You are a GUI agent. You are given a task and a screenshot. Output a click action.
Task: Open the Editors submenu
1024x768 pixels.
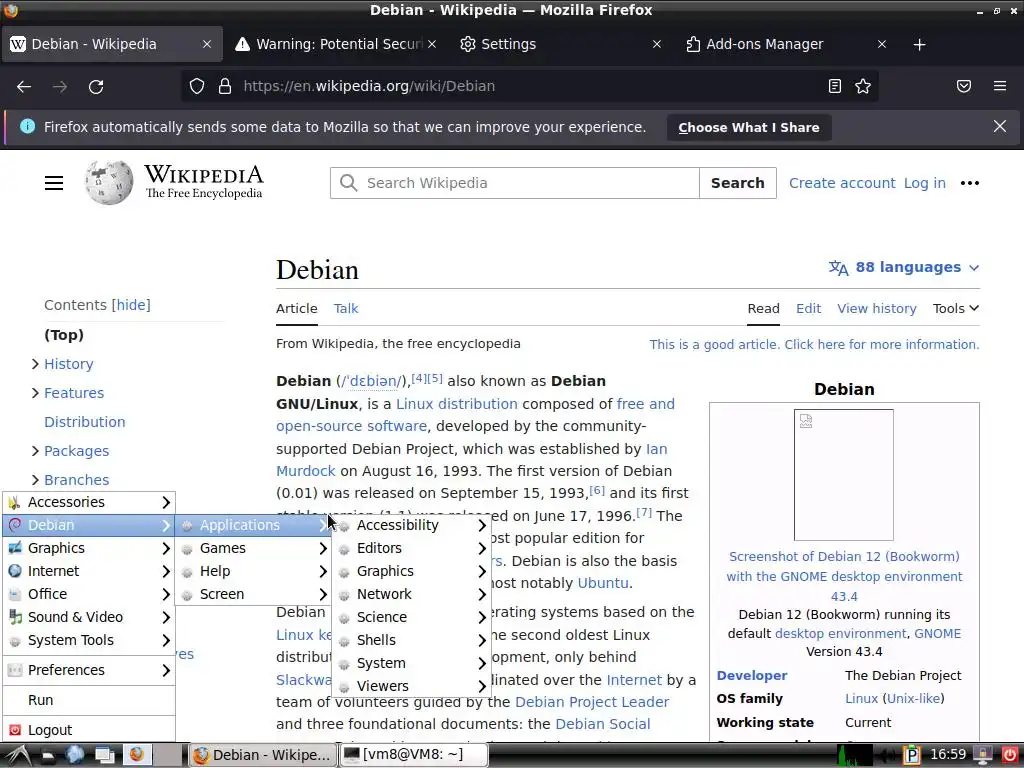[x=412, y=548]
